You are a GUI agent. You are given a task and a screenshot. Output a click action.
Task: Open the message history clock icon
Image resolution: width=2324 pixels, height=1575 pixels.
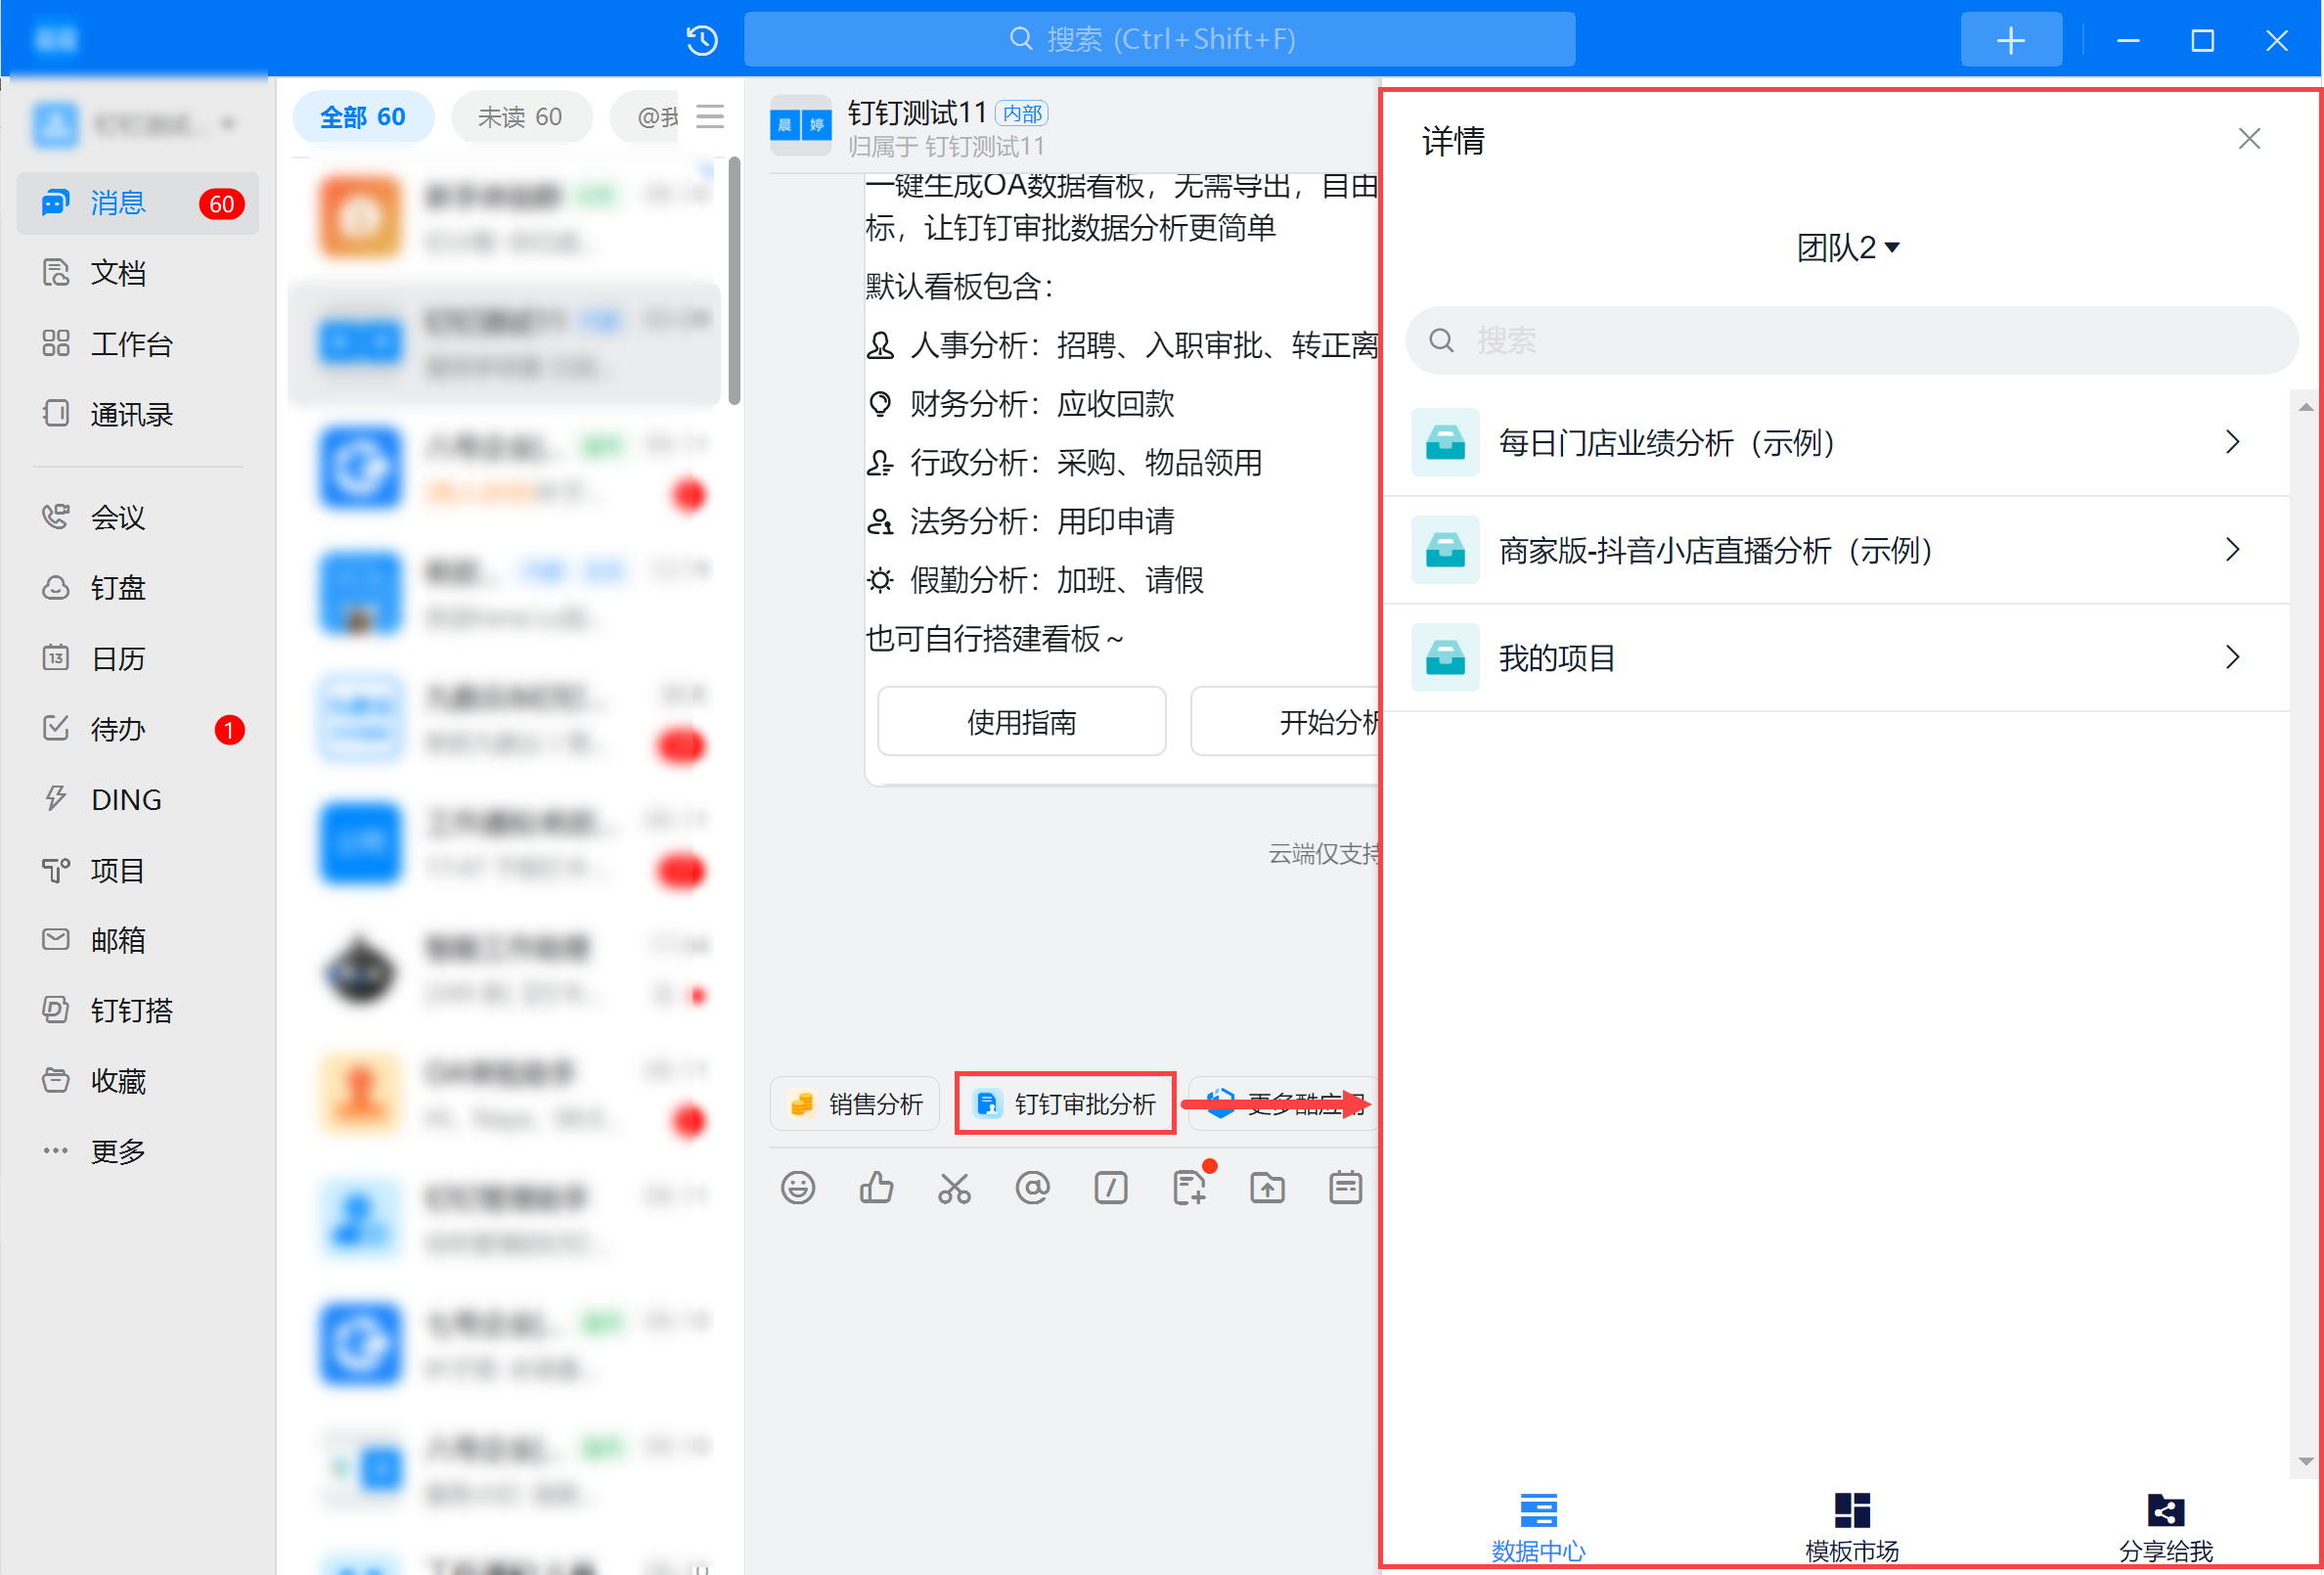point(702,40)
